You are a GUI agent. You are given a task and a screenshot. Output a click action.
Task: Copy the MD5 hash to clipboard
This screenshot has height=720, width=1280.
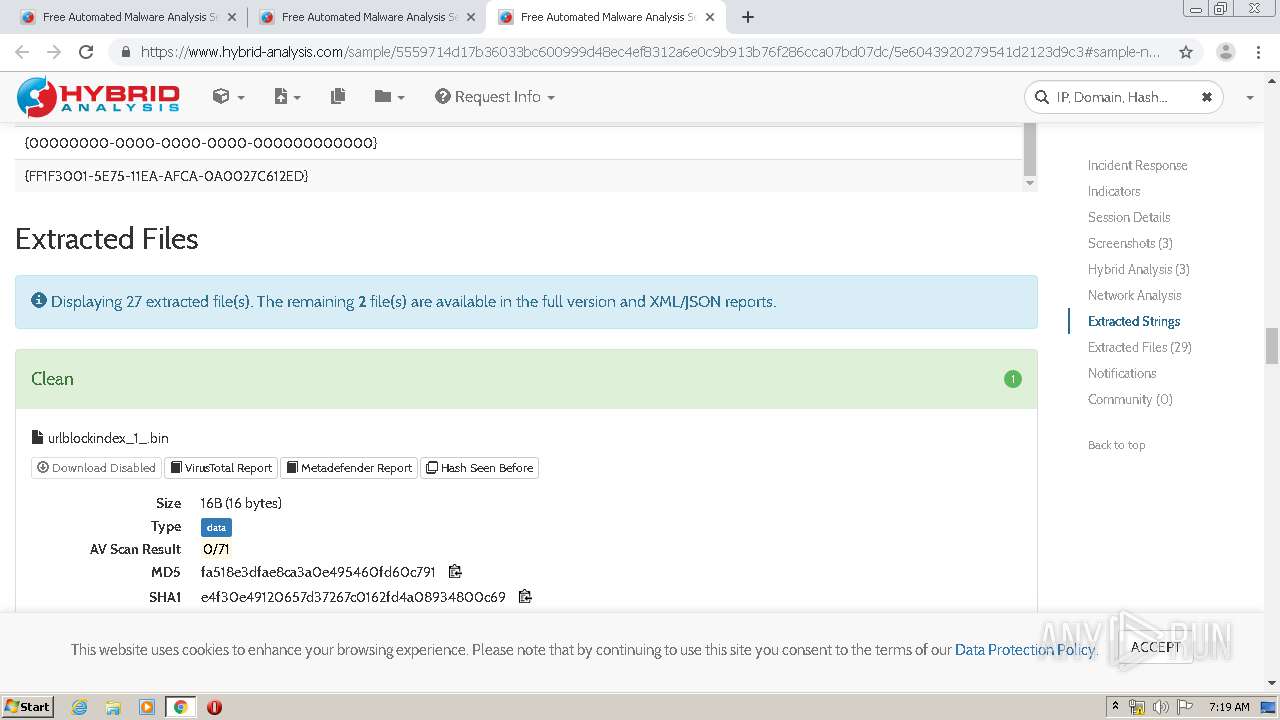(455, 572)
